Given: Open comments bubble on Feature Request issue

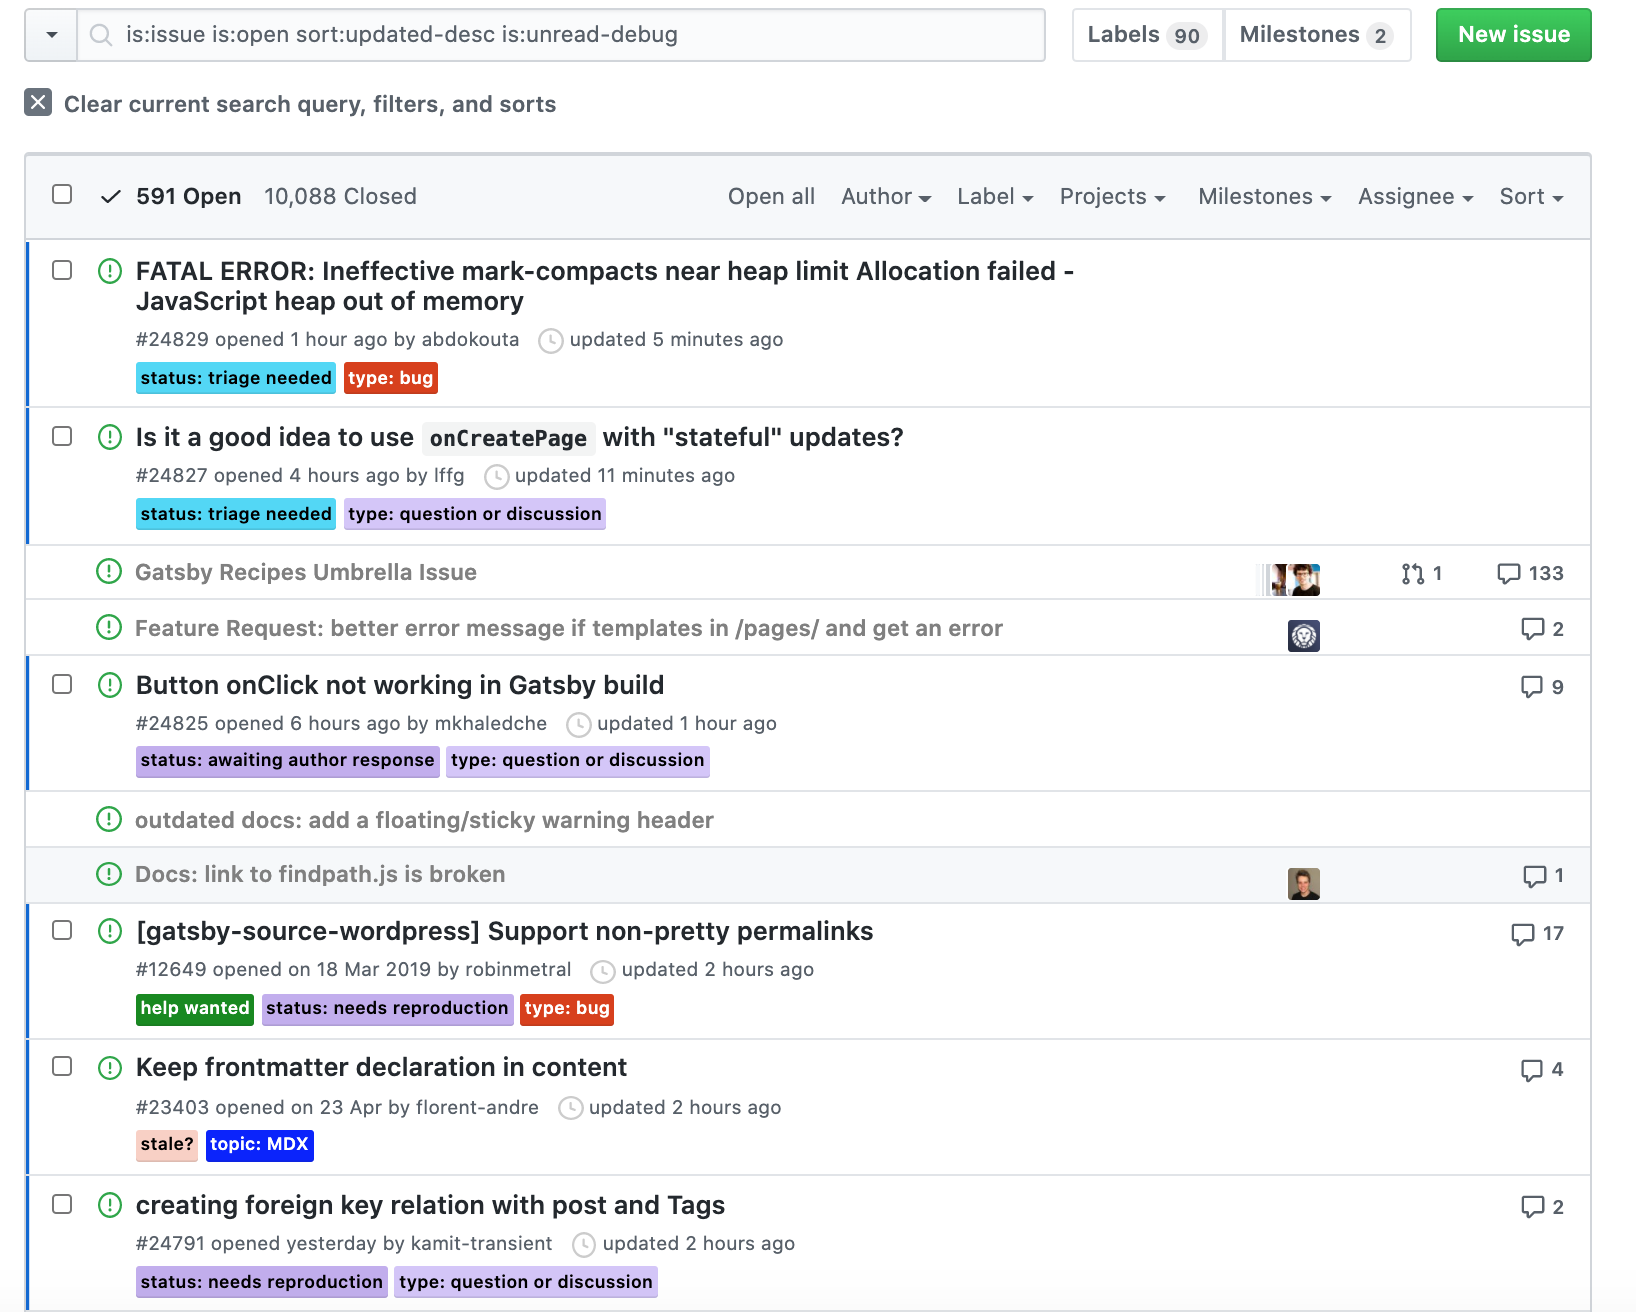Looking at the screenshot, I should (x=1542, y=629).
